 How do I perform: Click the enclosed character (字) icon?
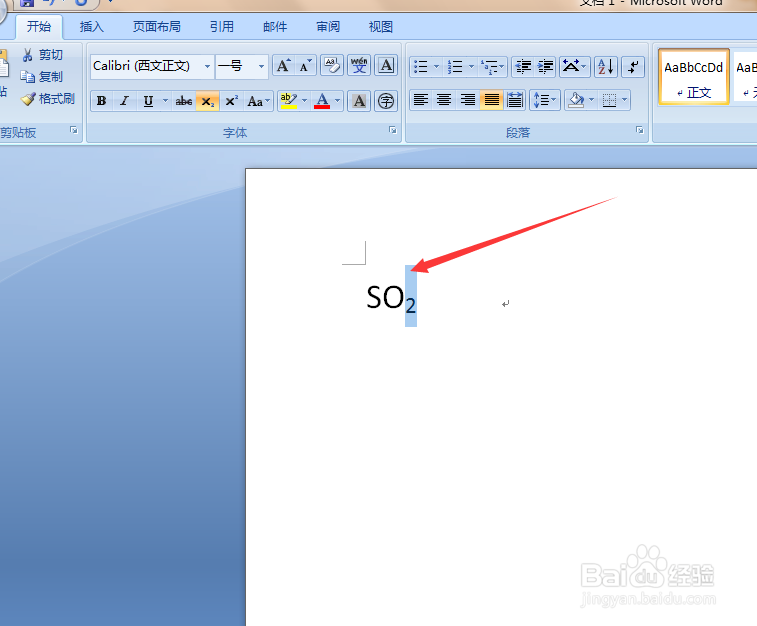pos(386,101)
